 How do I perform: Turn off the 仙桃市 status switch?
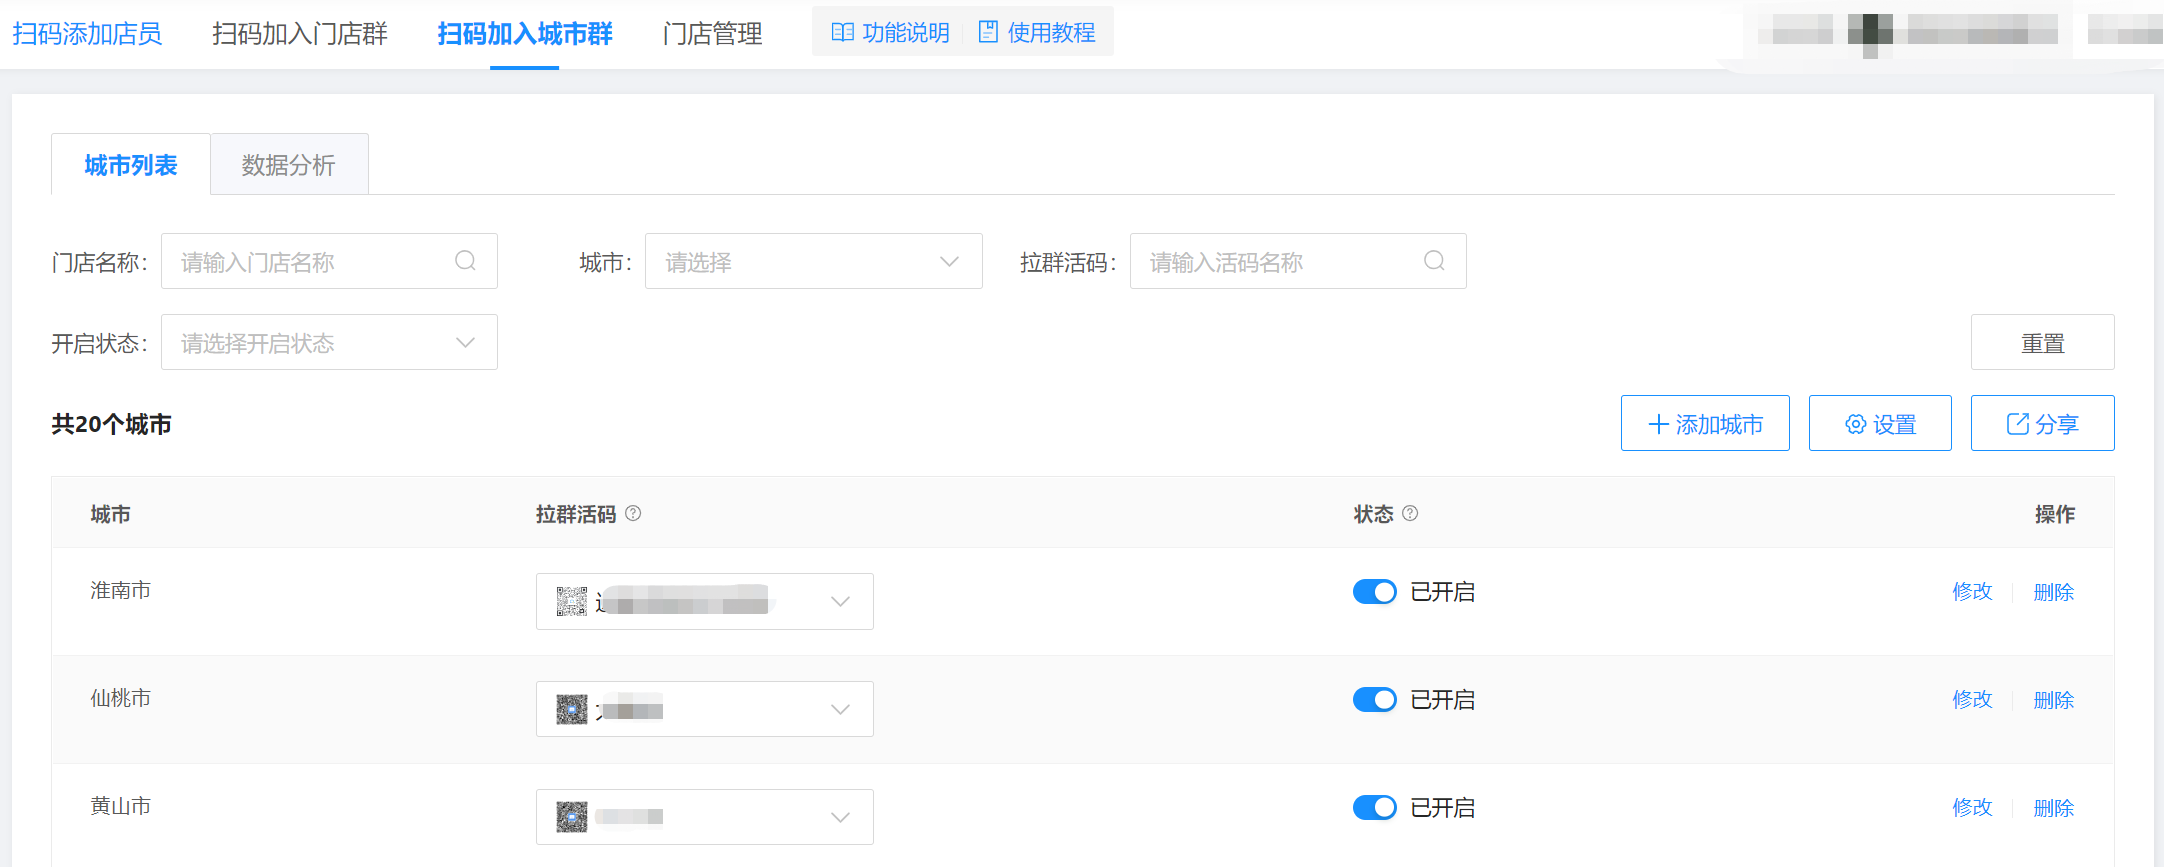1375,700
